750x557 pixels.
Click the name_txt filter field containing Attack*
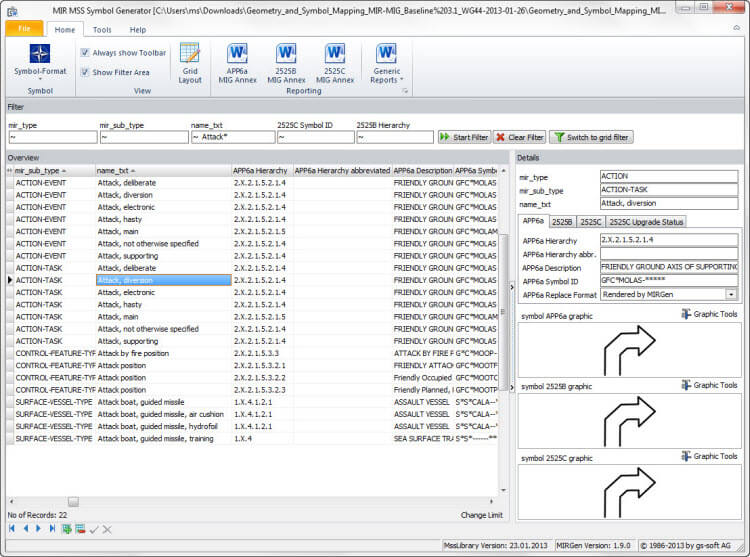tap(233, 137)
